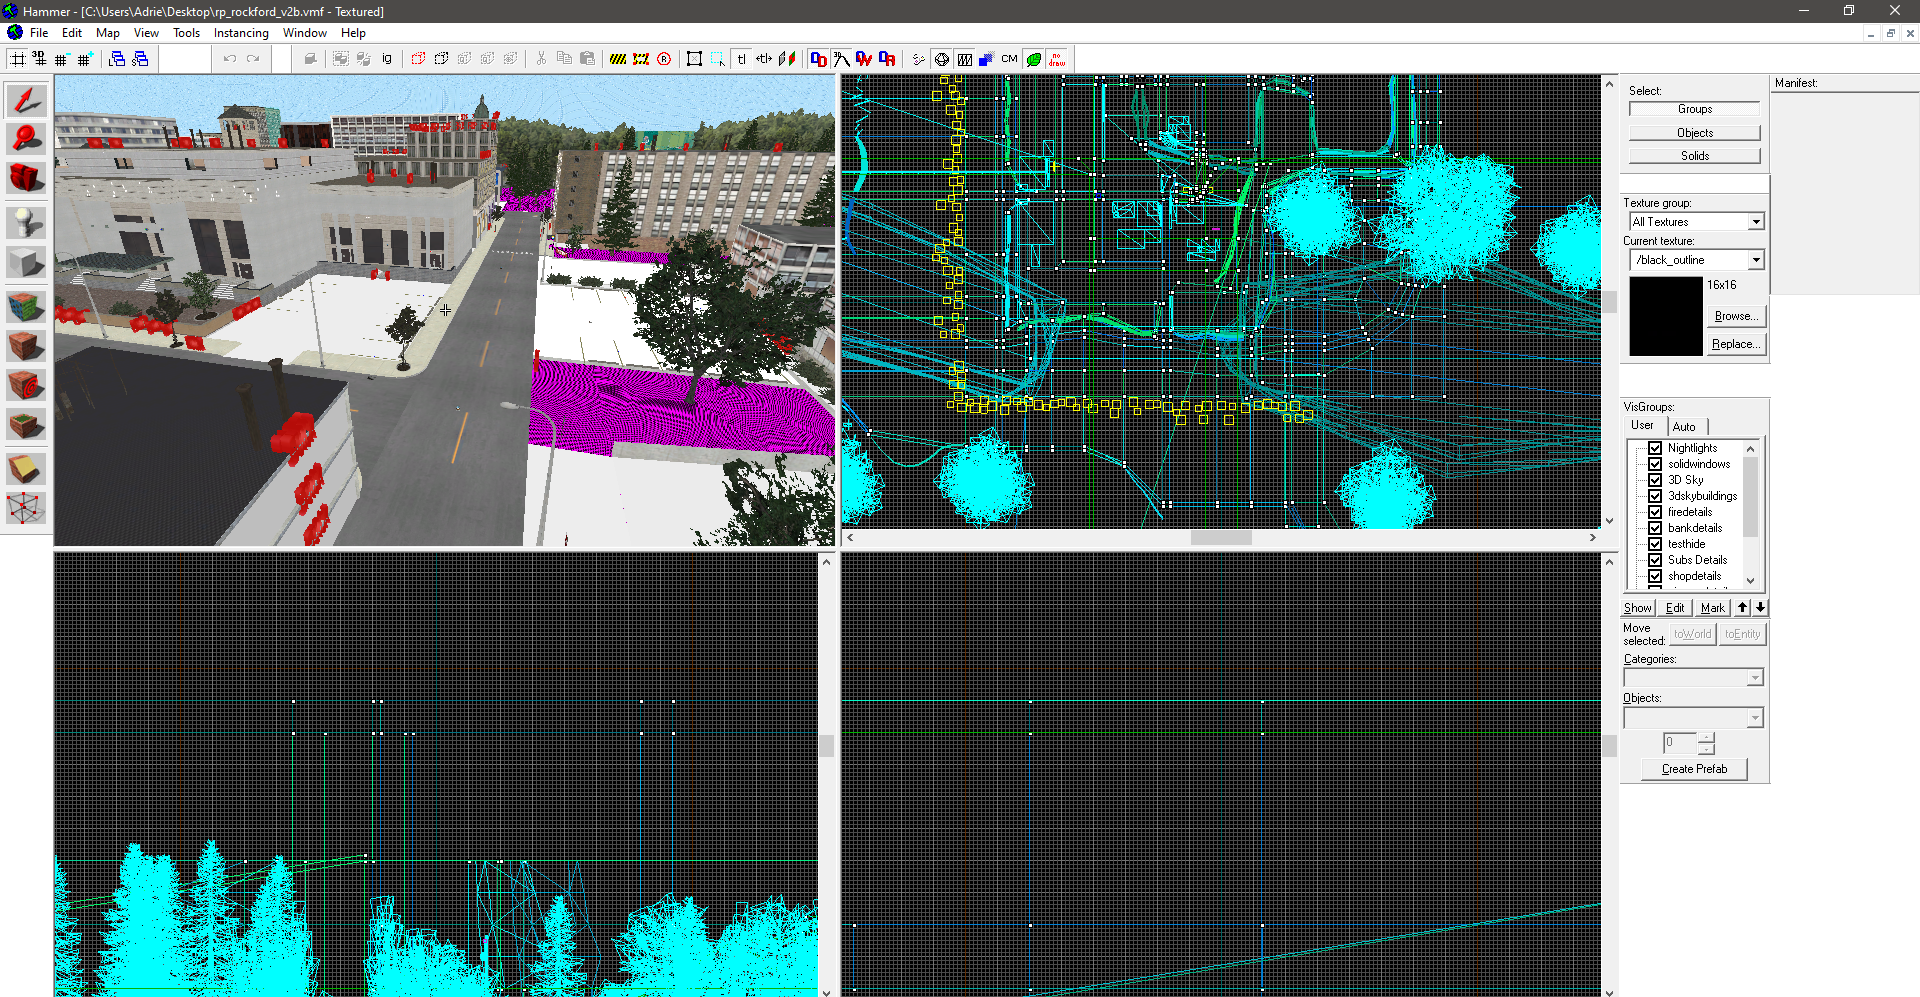Select the red Camera tool
The image size is (1920, 997).
(x=26, y=178)
